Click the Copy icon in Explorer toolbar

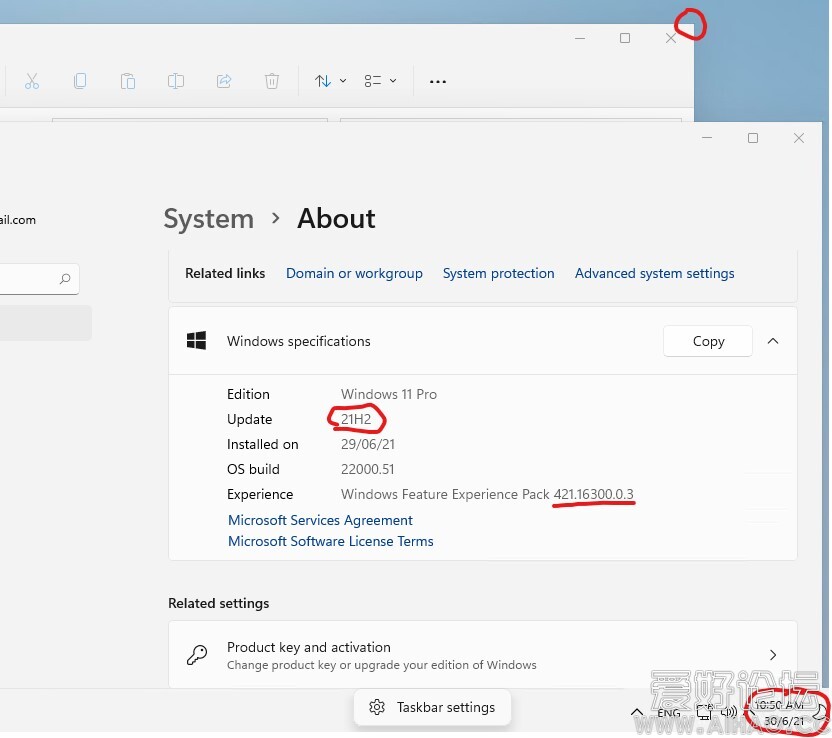[x=80, y=81]
